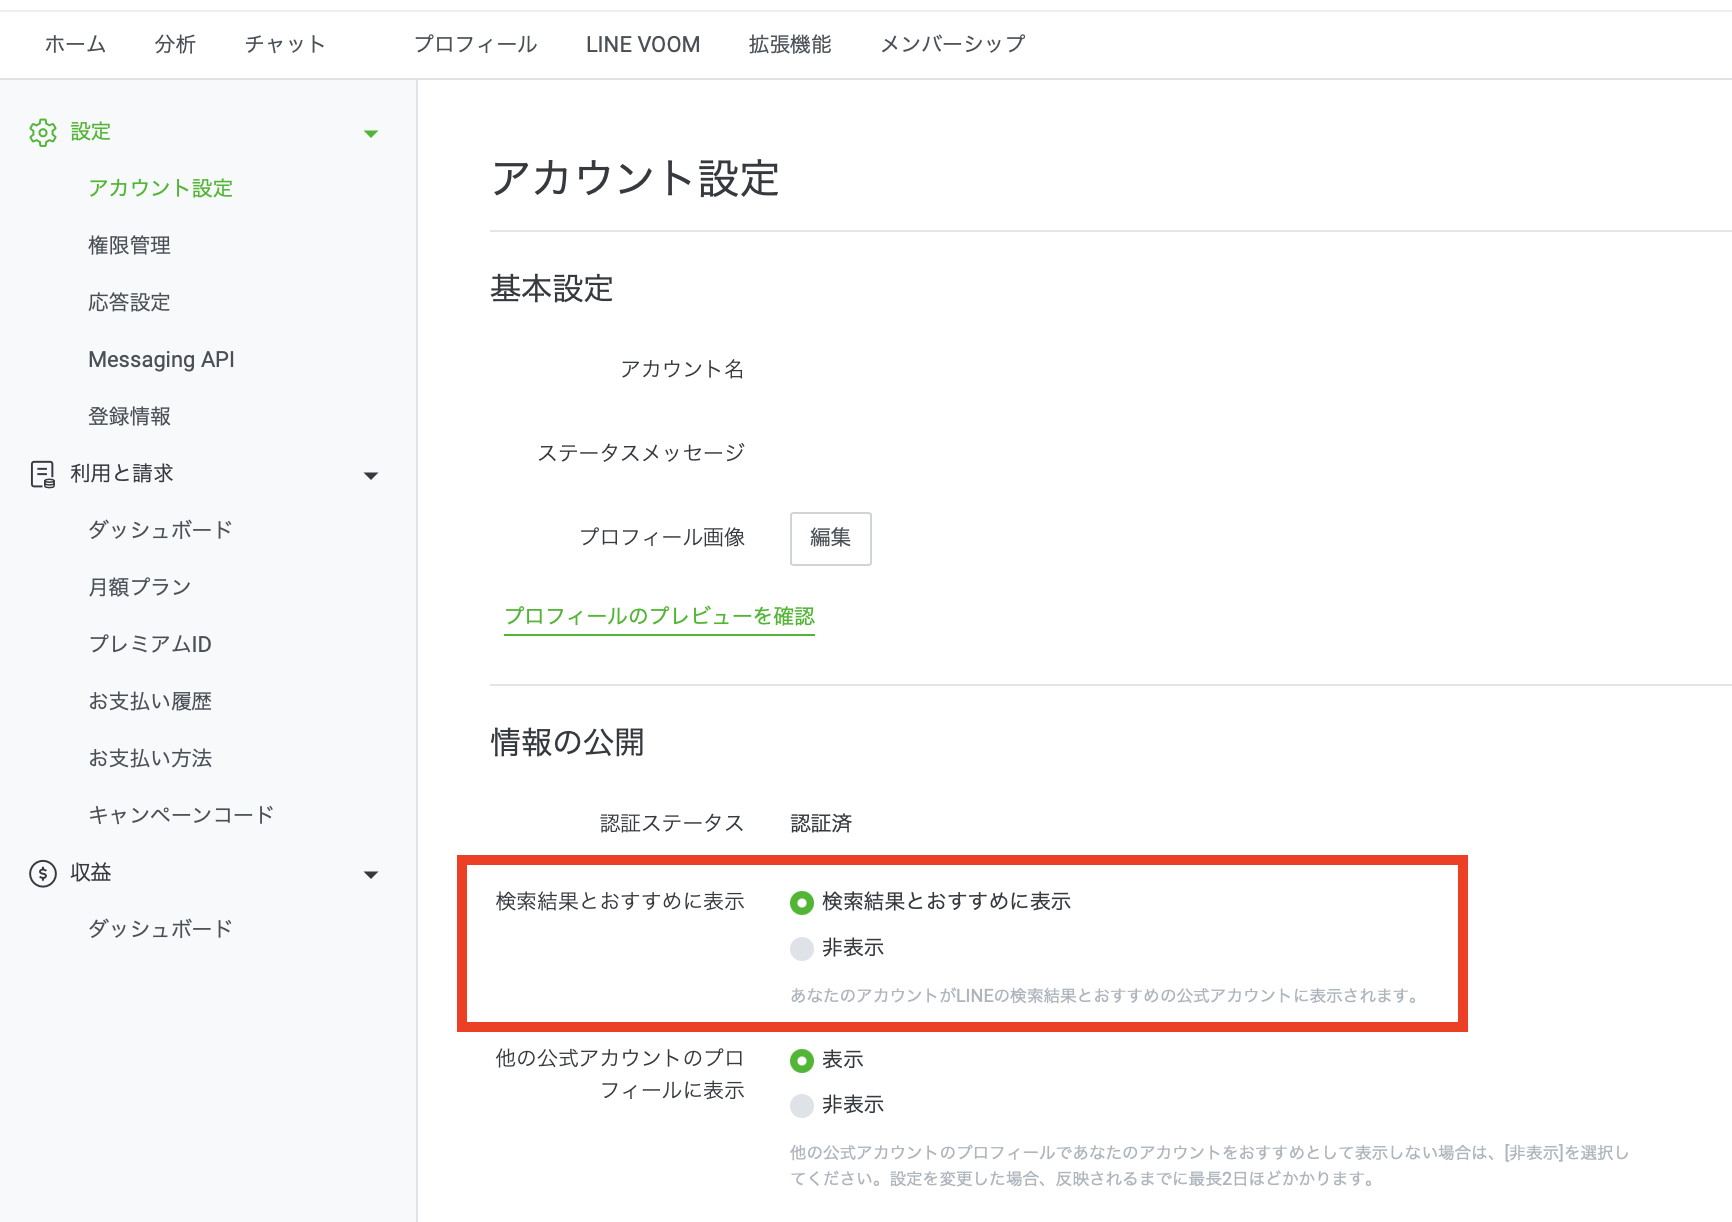Open the LINE VOOM tab
The width and height of the screenshot is (1732, 1222).
[642, 44]
